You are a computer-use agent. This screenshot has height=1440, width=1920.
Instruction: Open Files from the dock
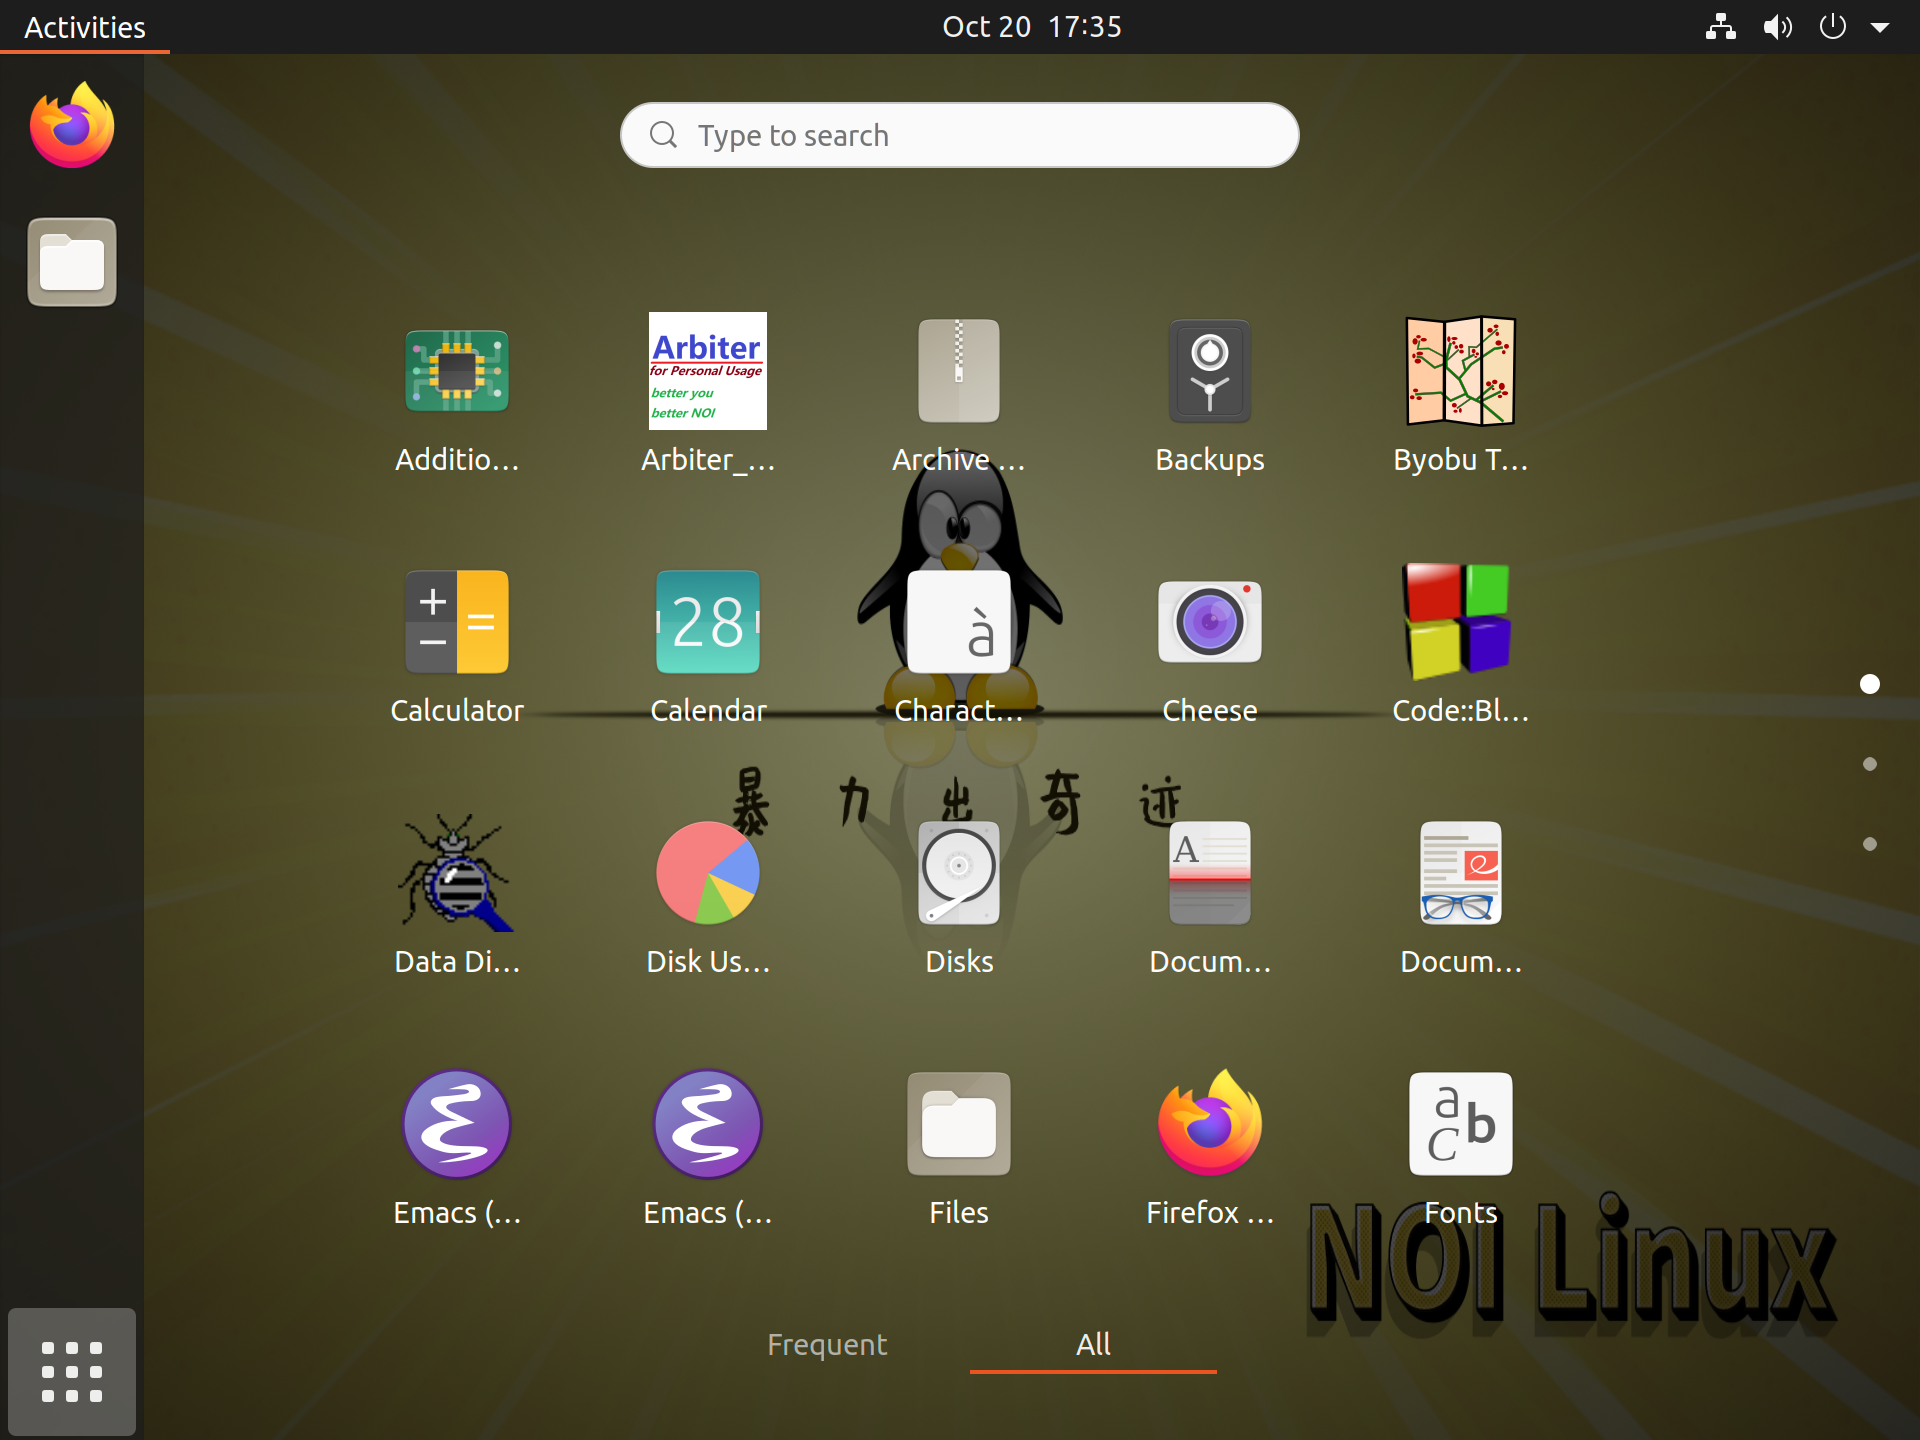point(72,262)
